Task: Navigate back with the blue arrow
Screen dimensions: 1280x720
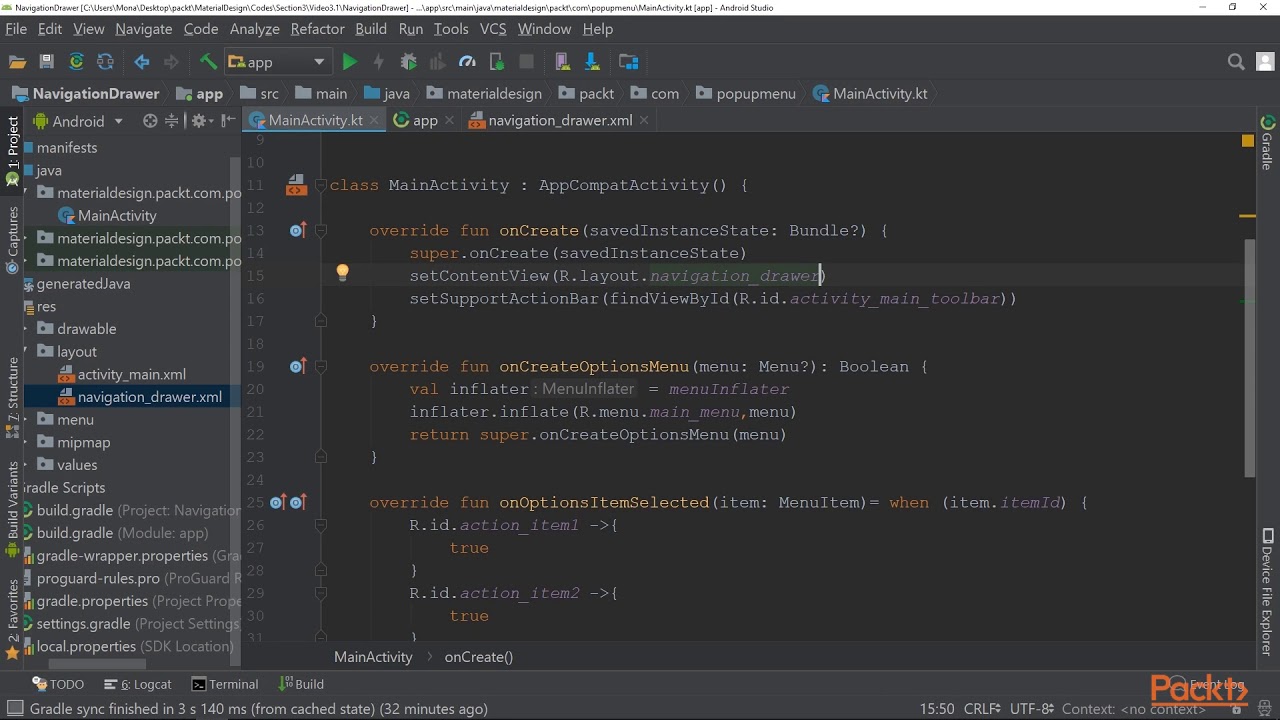Action: point(142,62)
